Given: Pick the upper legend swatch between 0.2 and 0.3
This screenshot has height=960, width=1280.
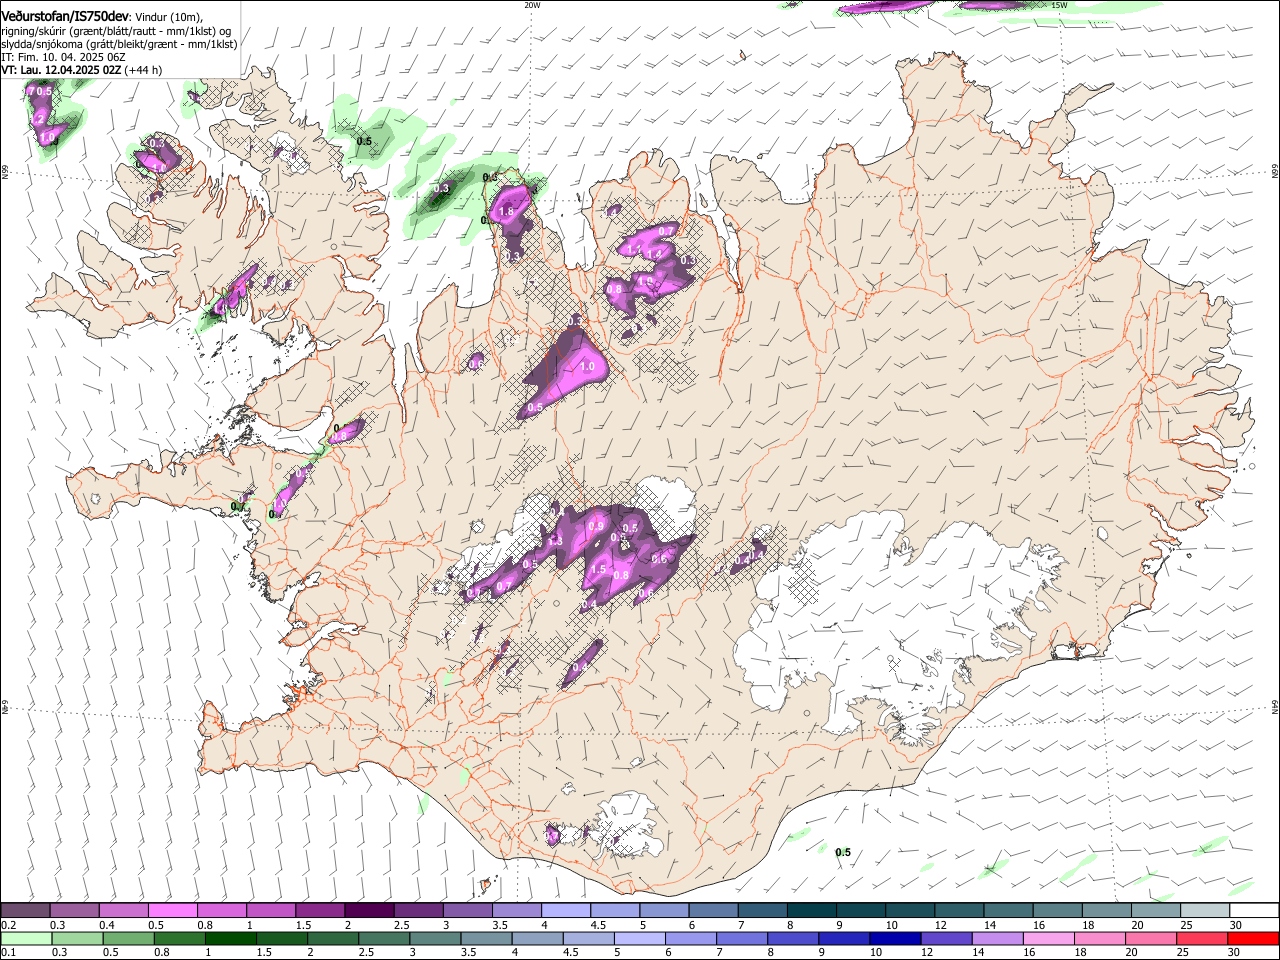Looking at the screenshot, I should tap(25, 910).
